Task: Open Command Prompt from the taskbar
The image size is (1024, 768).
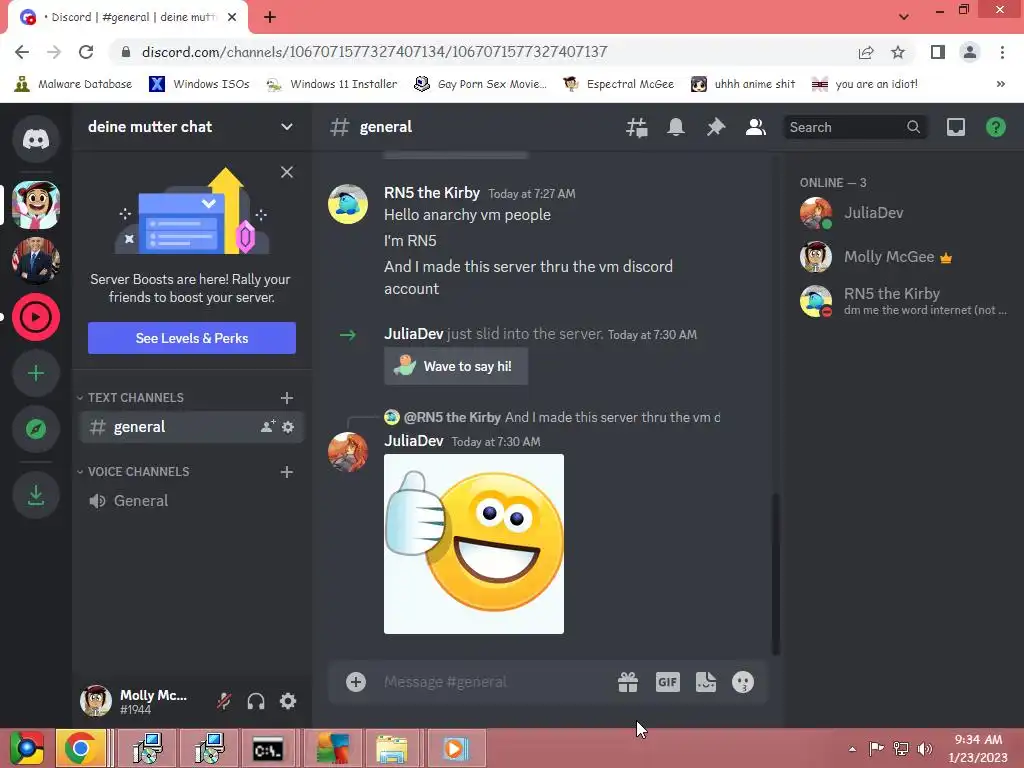Action: [x=268, y=748]
